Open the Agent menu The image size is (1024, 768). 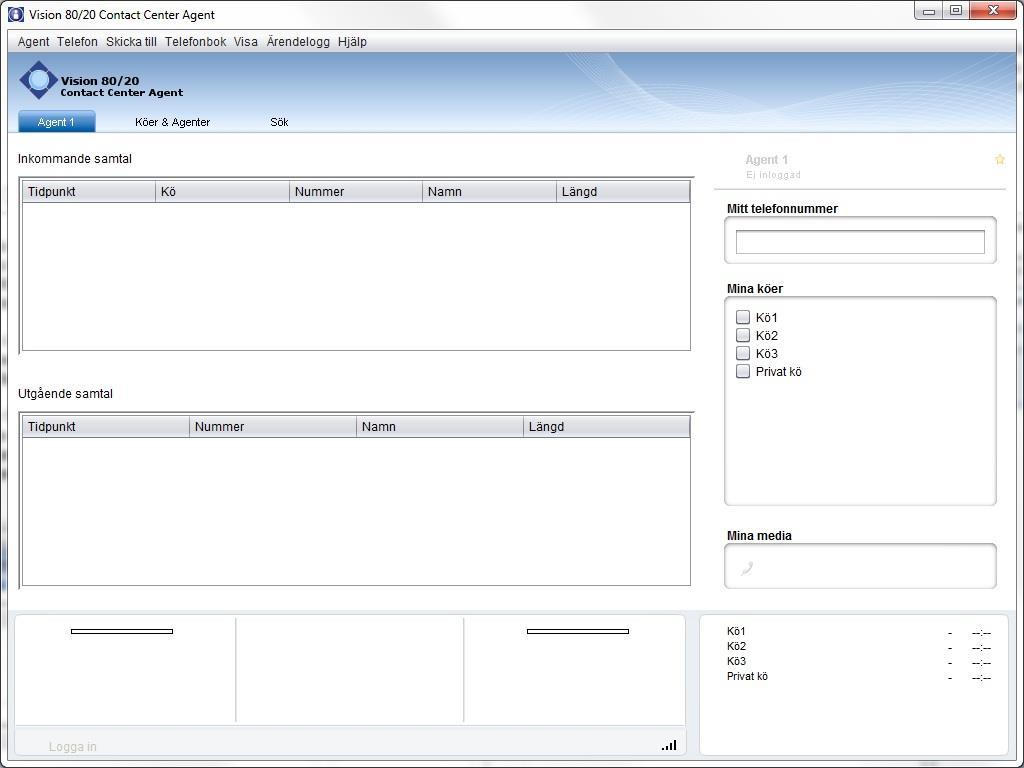click(x=33, y=42)
